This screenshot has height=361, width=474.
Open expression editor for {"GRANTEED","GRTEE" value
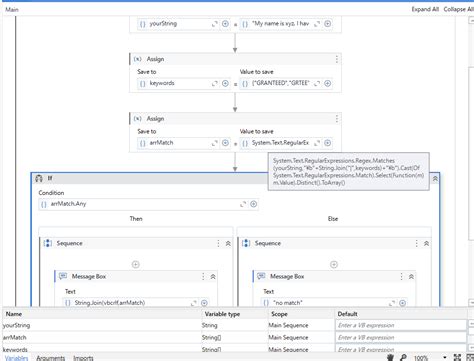[317, 83]
